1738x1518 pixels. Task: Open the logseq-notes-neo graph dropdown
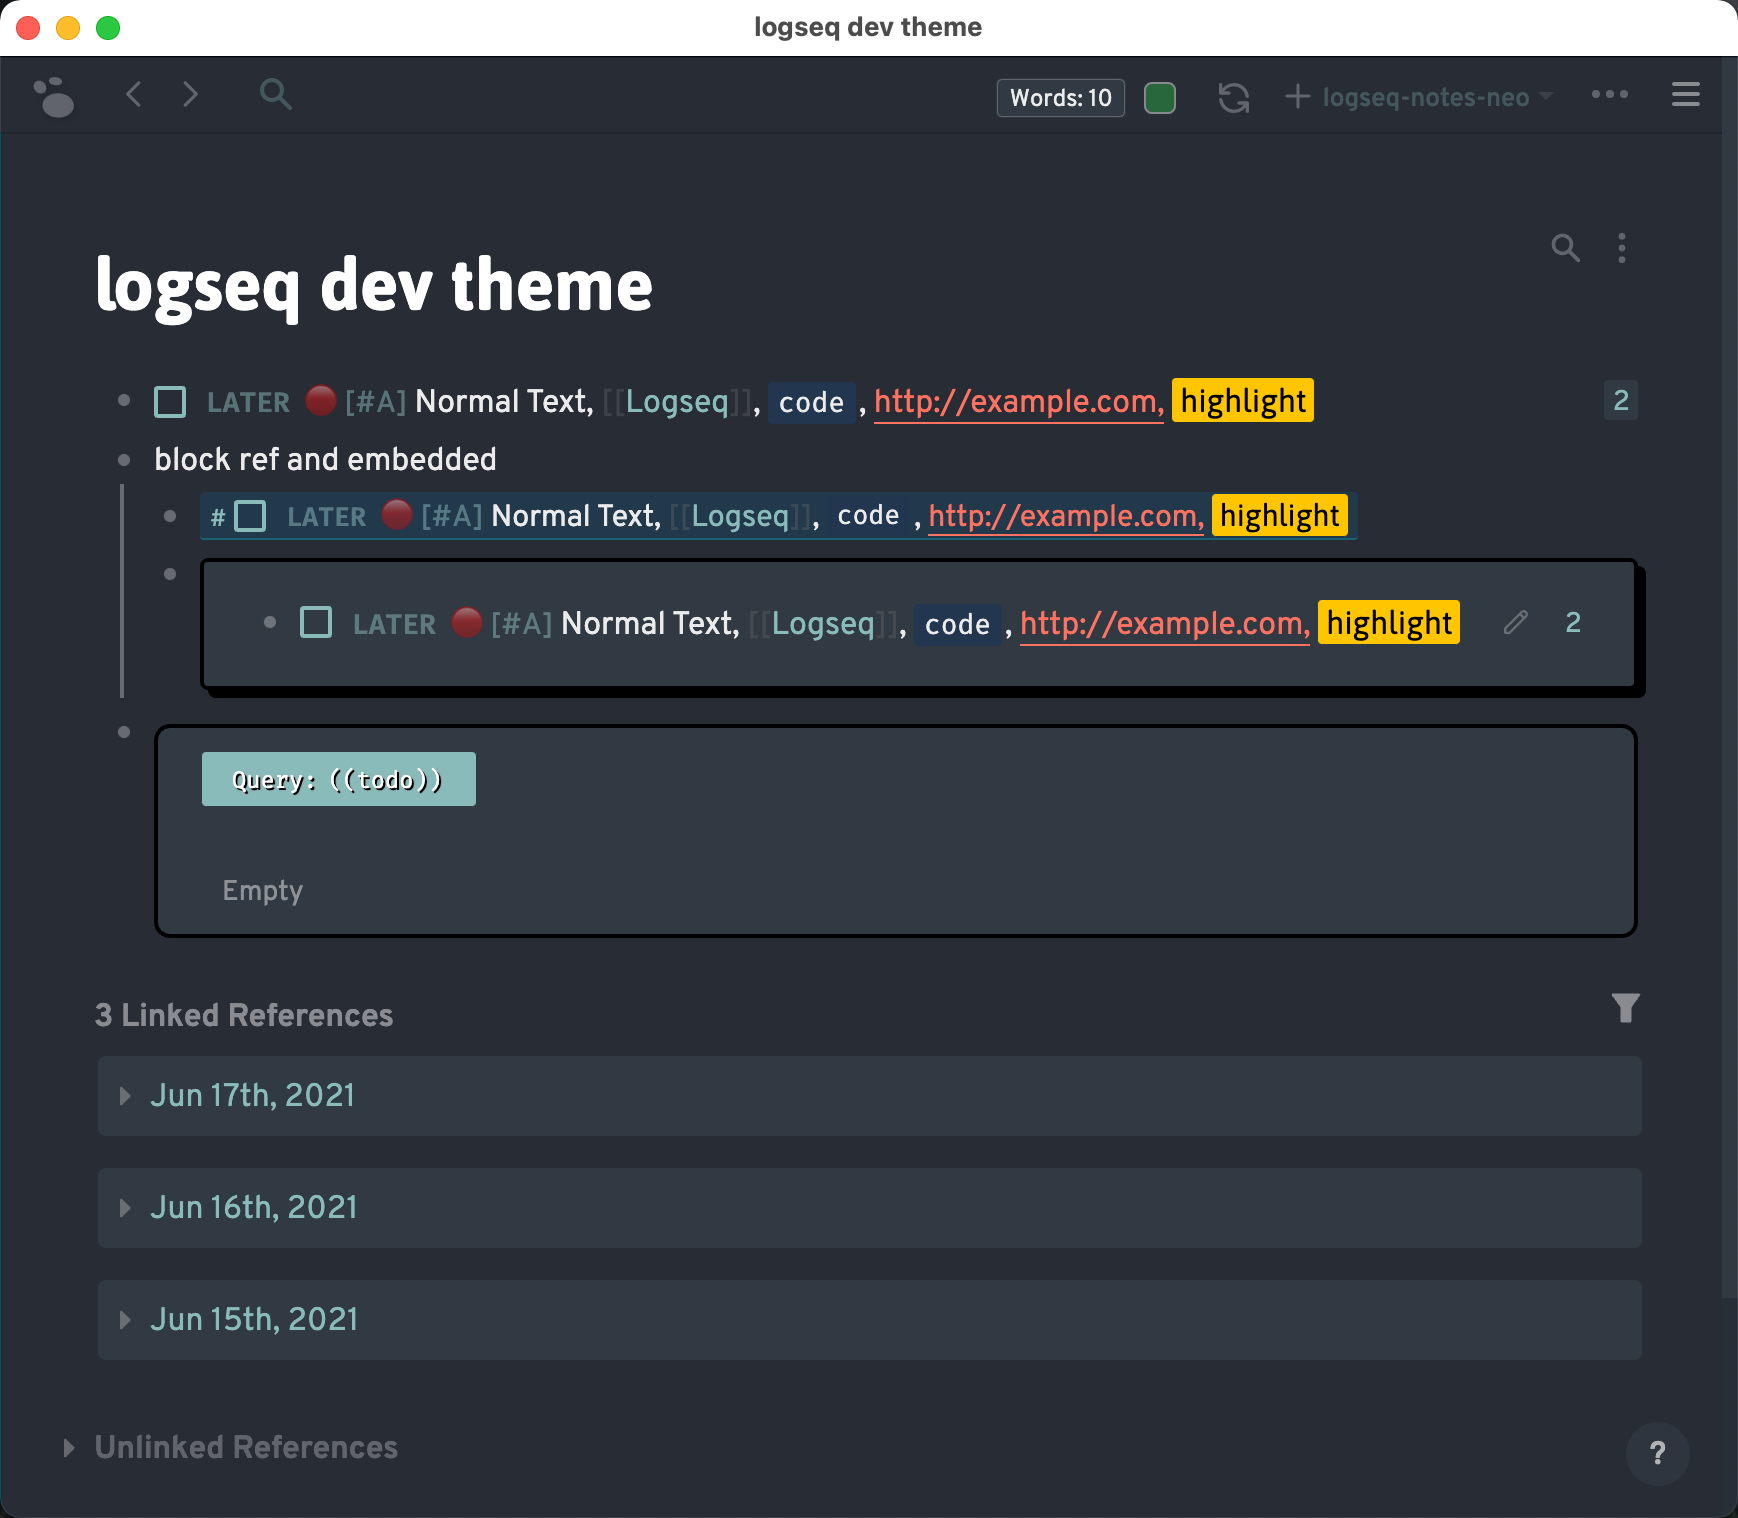click(1437, 97)
